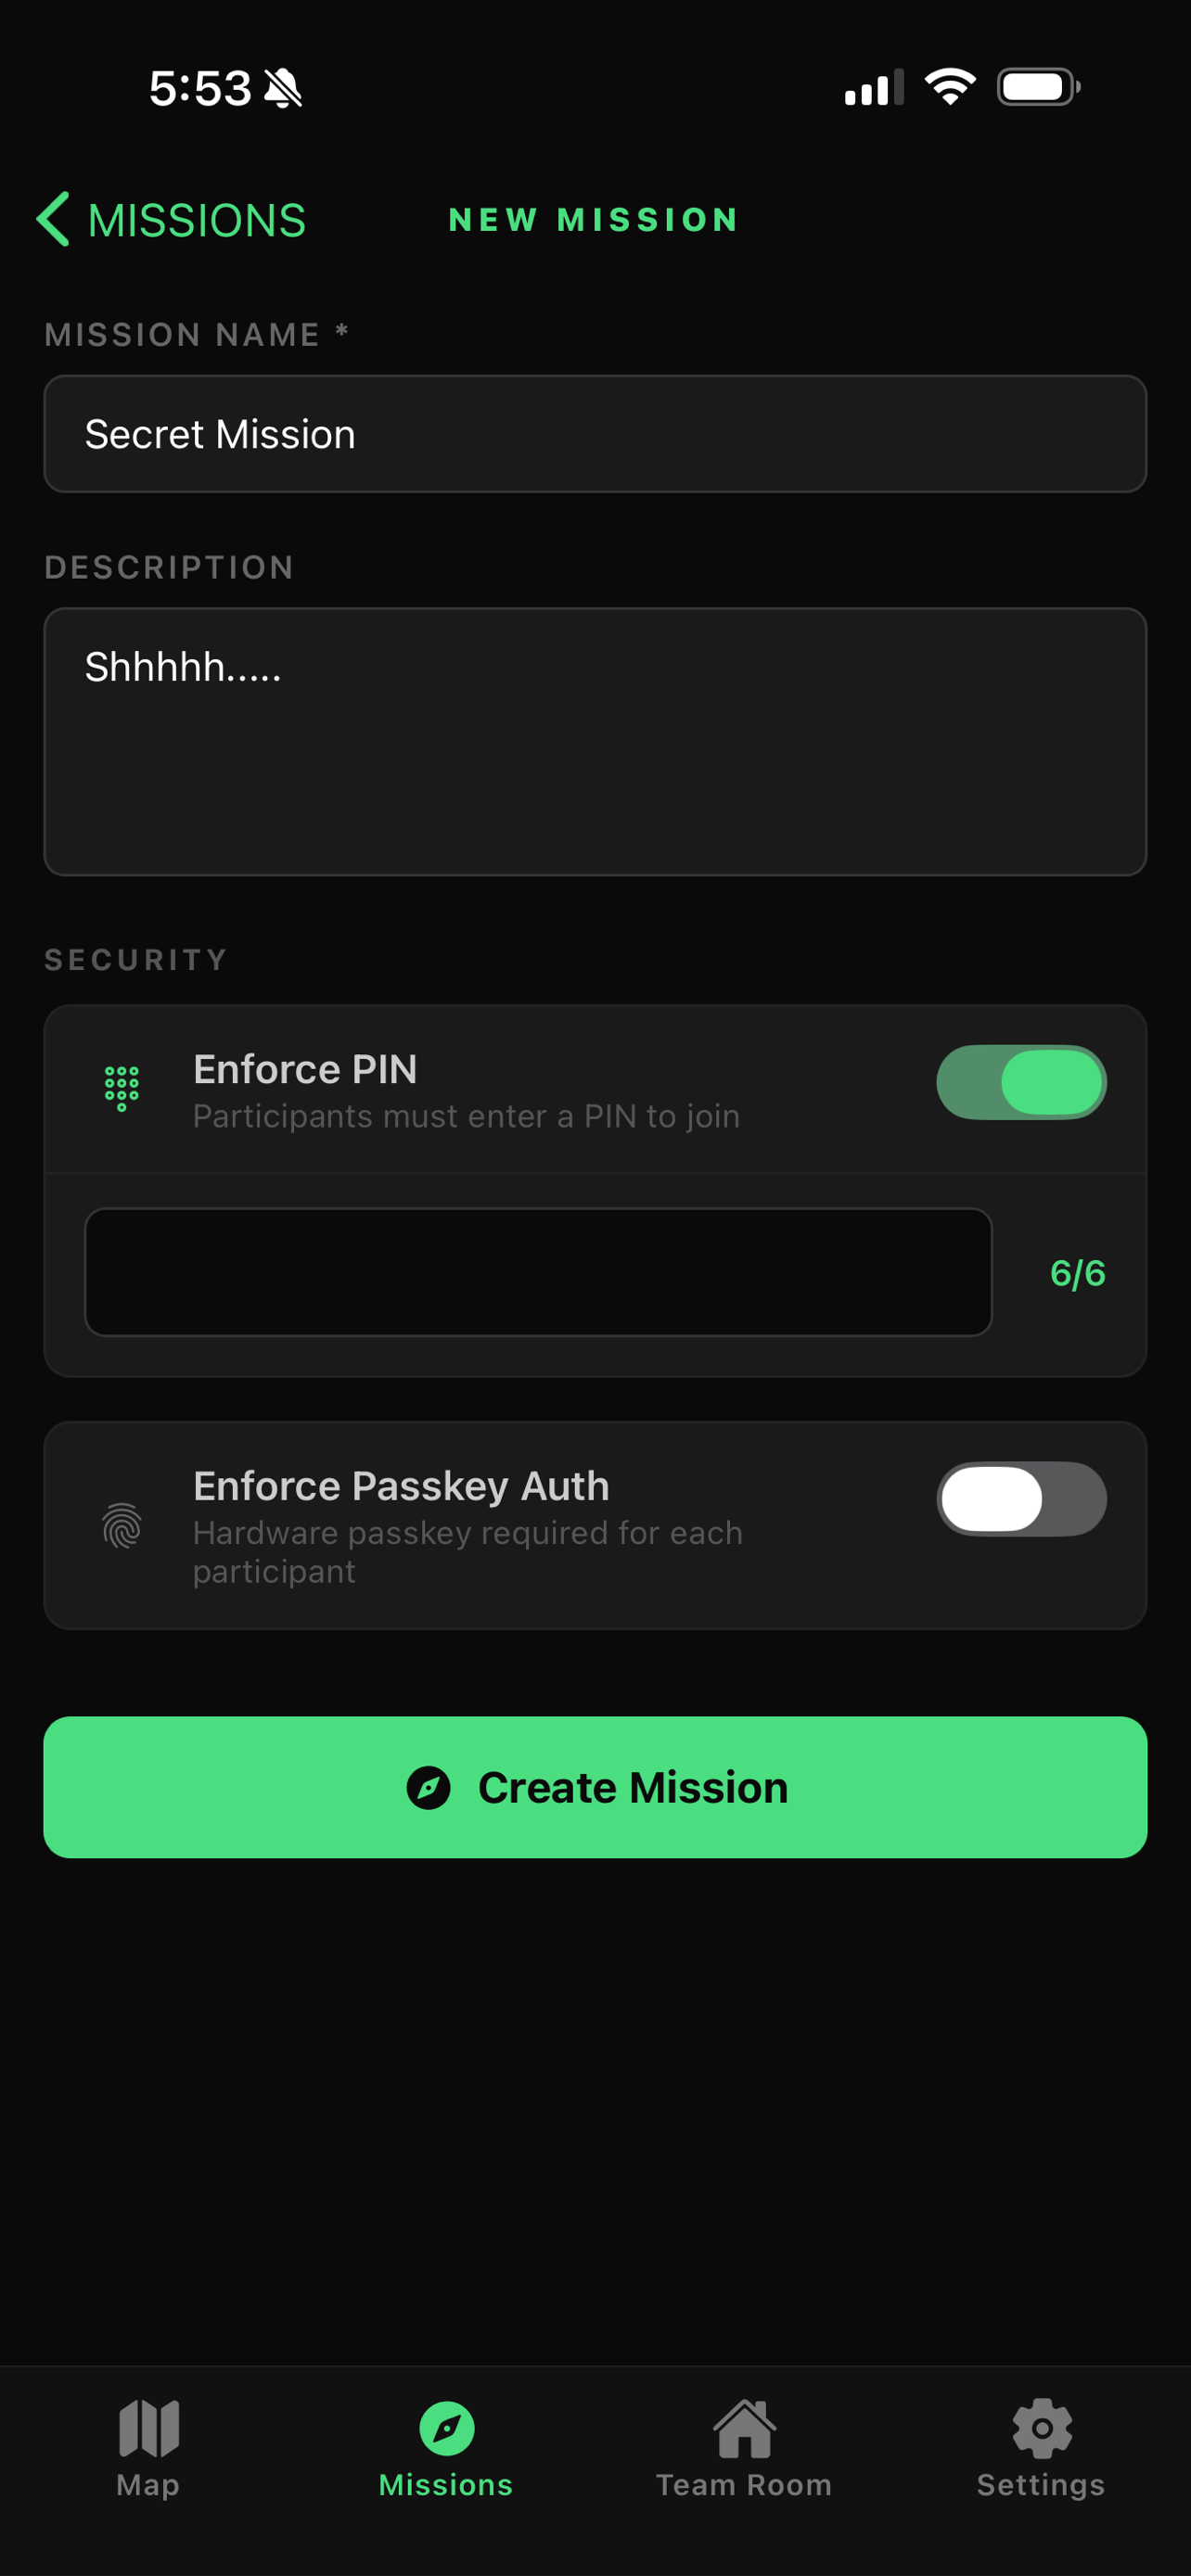Viewport: 1191px width, 2576px height.
Task: Switch to the Settings tab label
Action: (x=1041, y=2486)
